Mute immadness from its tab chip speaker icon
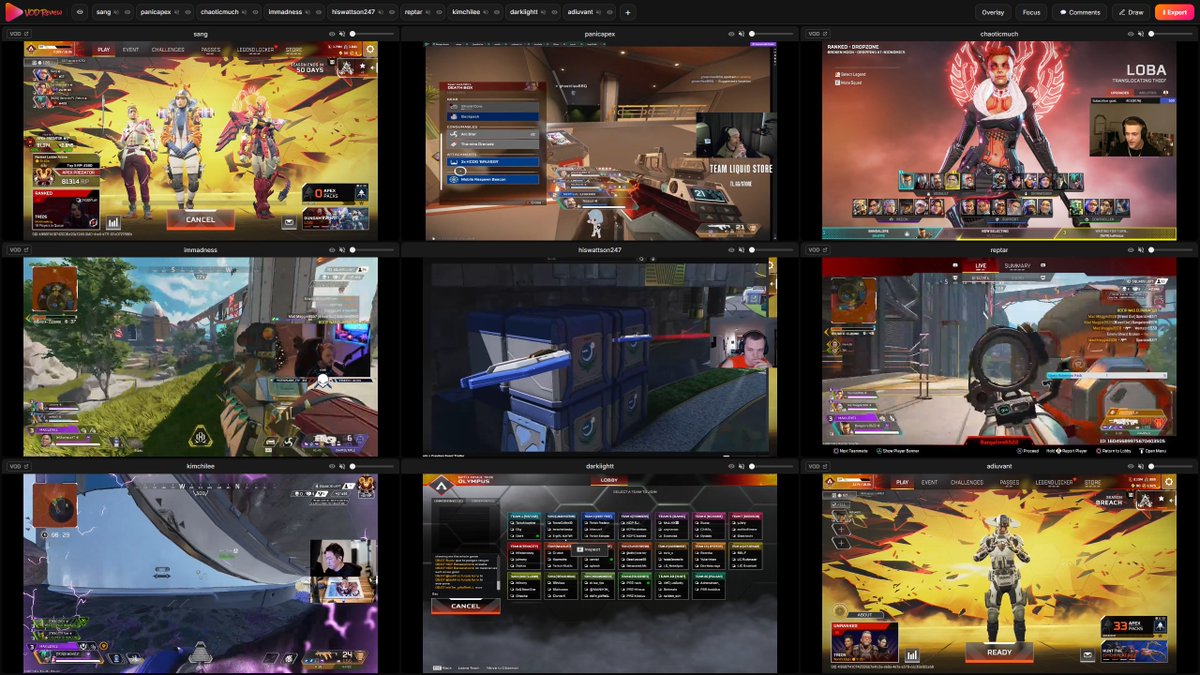1200x675 pixels. (x=307, y=12)
